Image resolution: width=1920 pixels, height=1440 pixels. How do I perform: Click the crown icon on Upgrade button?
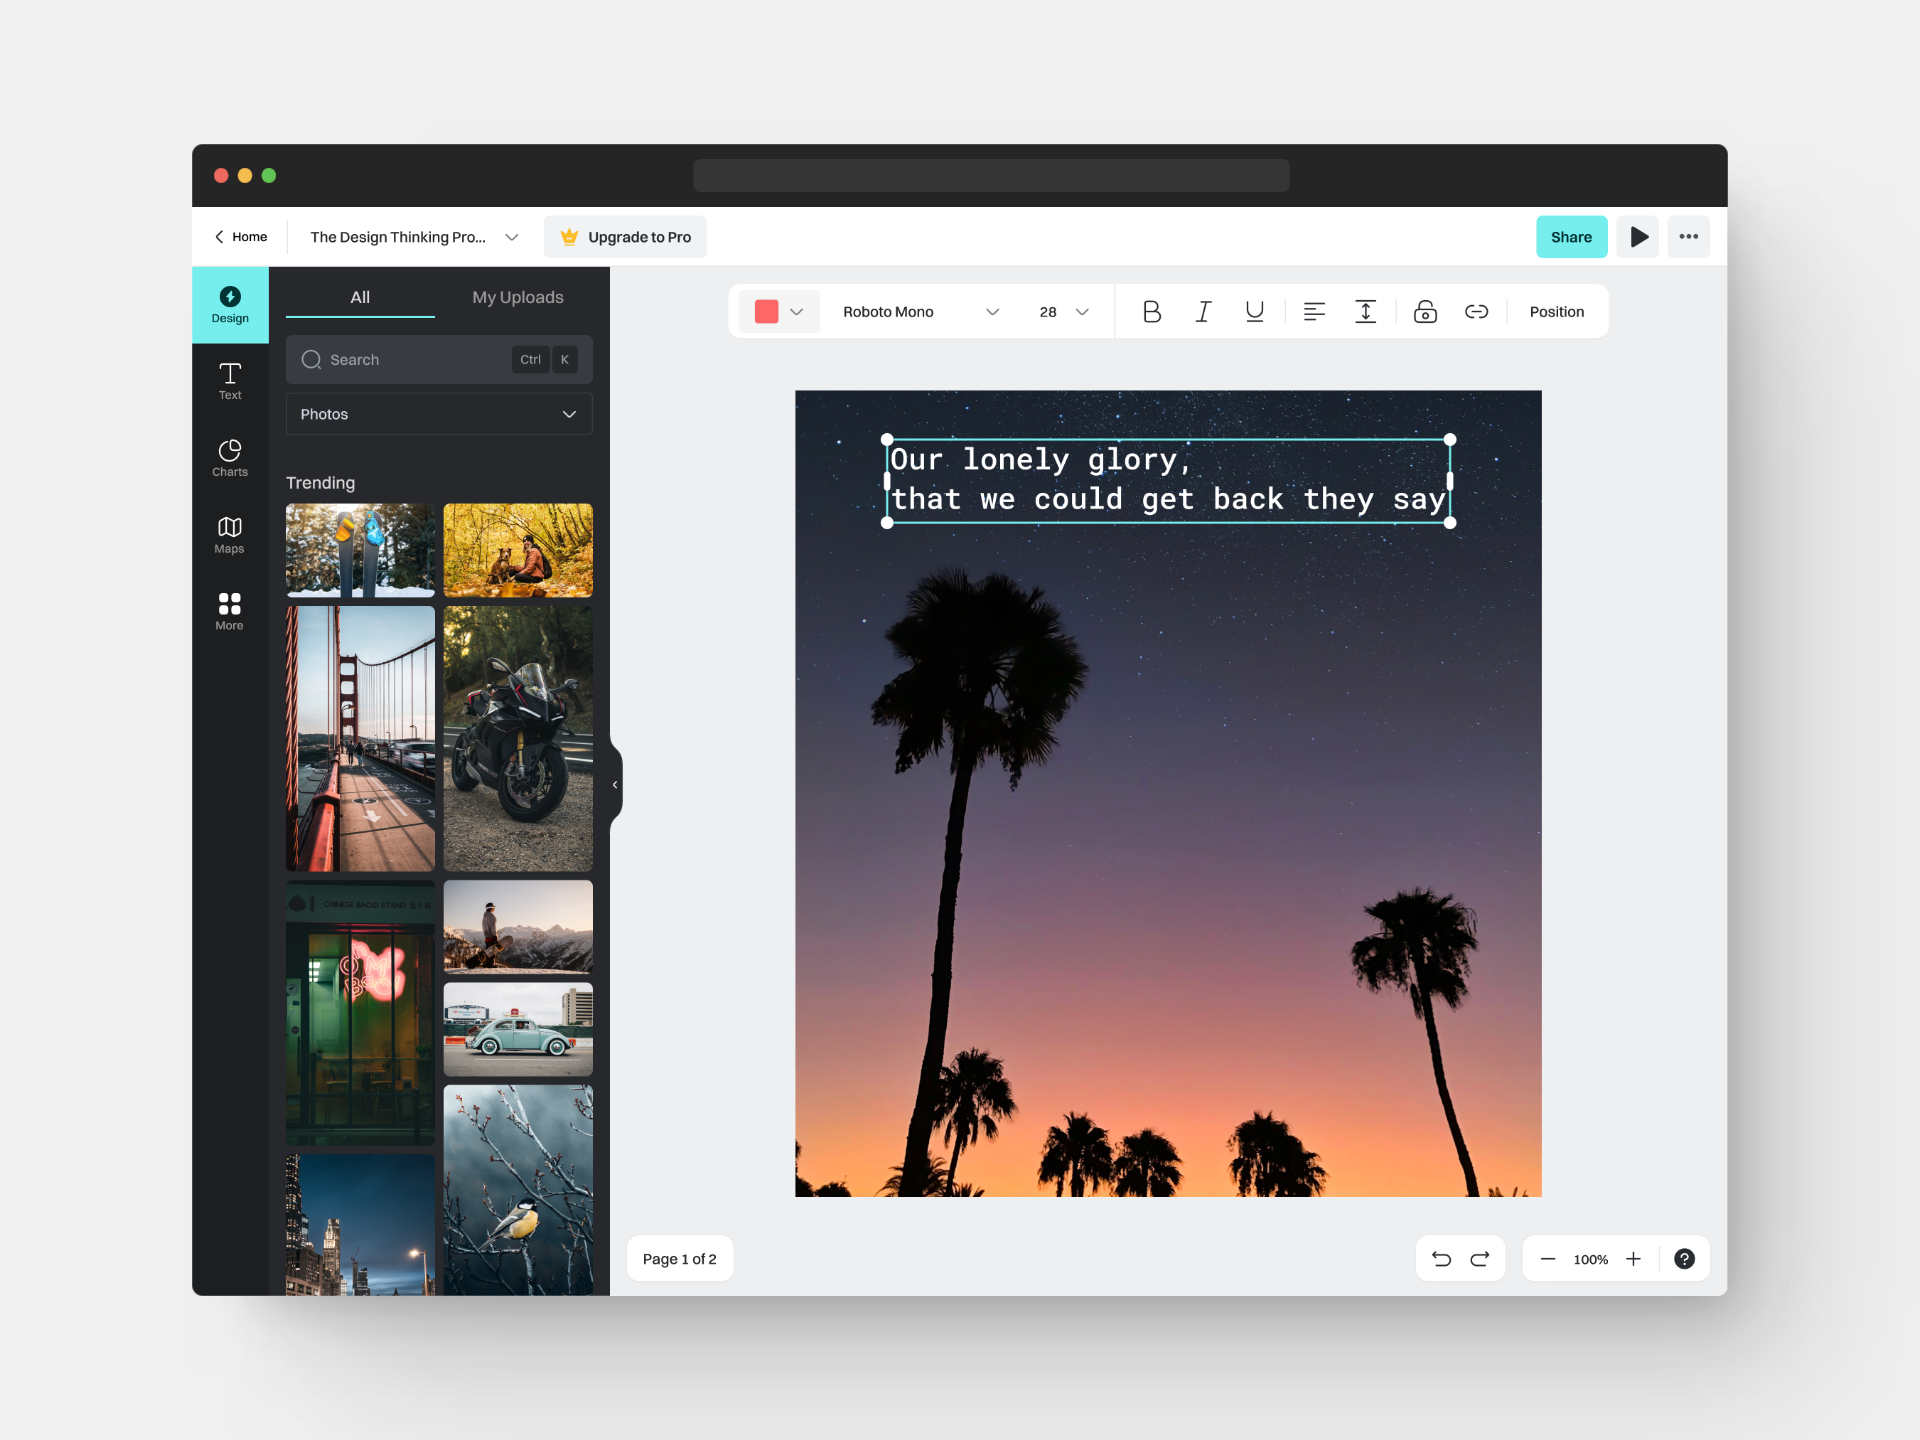[x=569, y=237]
